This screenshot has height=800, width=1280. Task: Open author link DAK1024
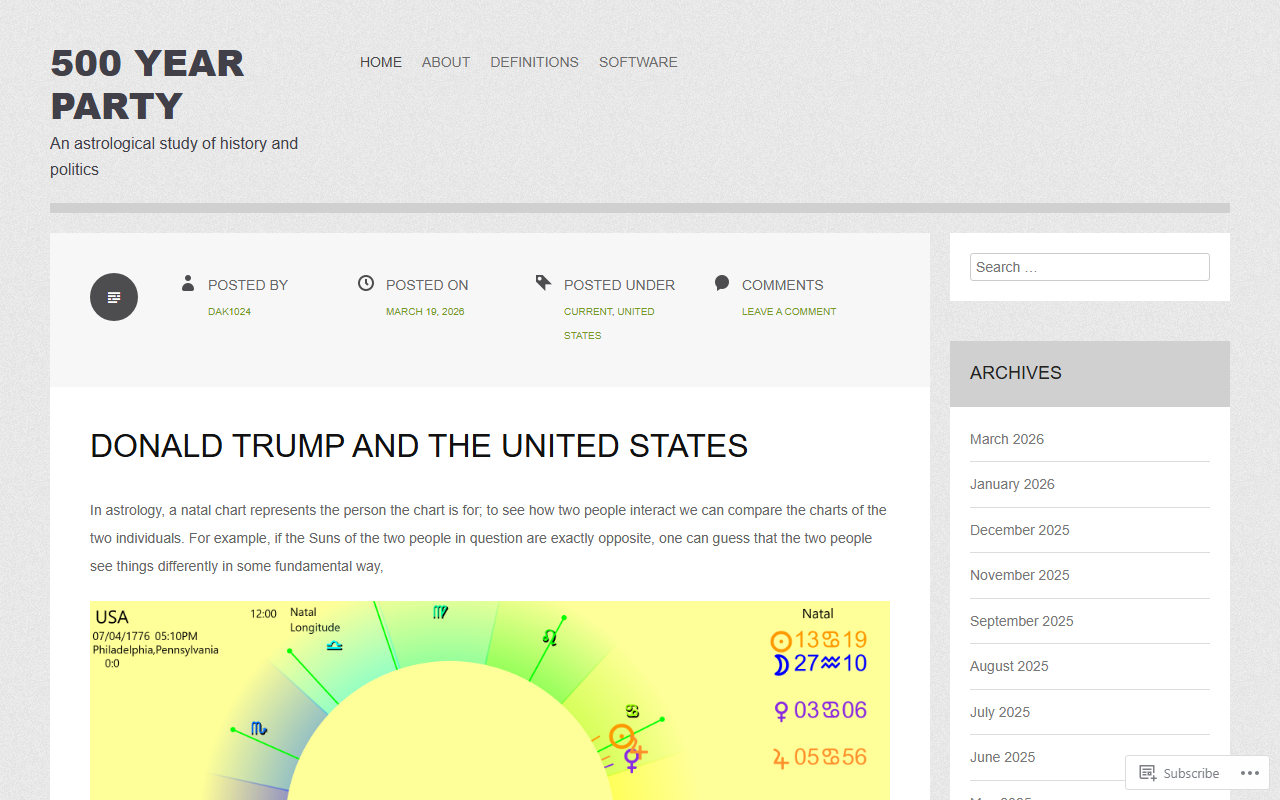[229, 312]
